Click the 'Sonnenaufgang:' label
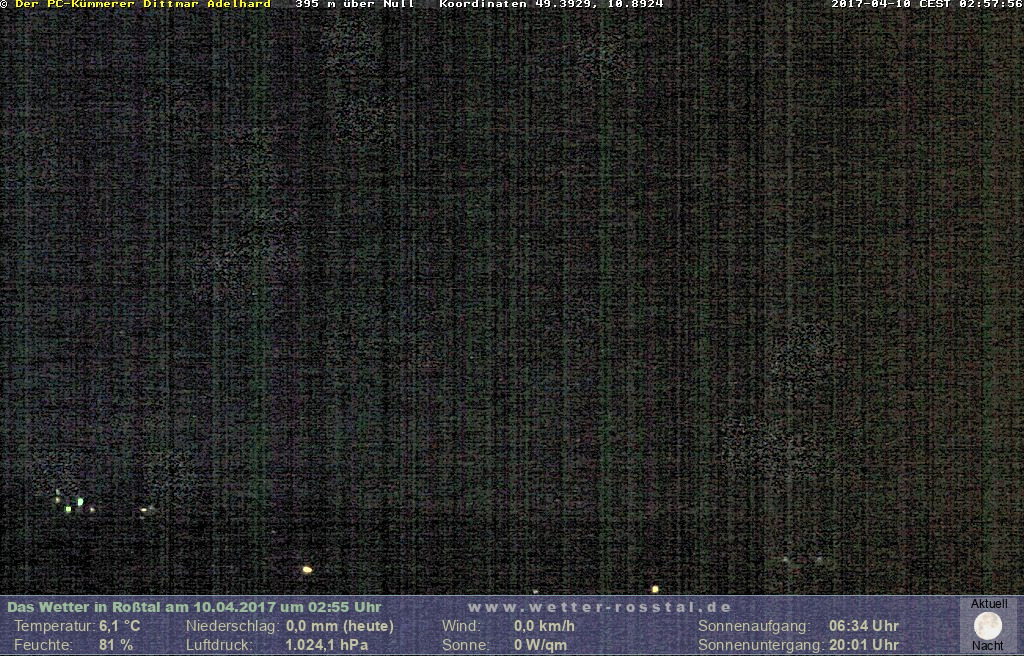 (x=754, y=626)
